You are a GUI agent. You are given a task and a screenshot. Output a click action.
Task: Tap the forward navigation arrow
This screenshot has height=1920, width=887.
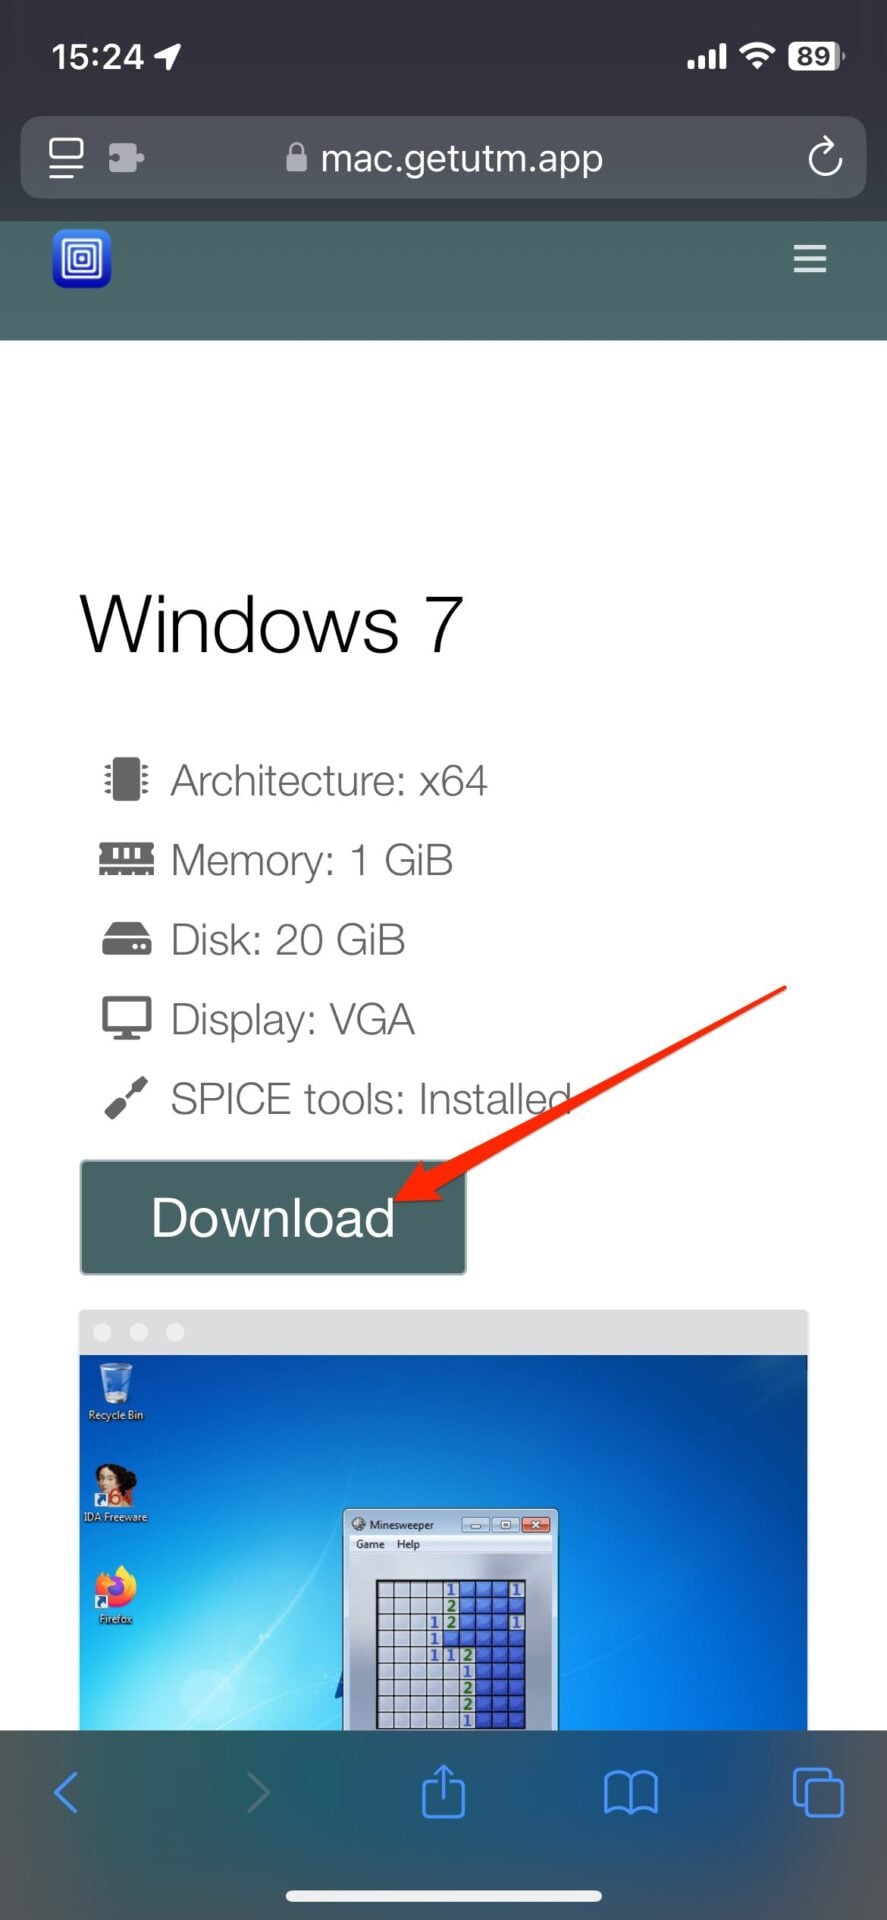click(x=257, y=1792)
